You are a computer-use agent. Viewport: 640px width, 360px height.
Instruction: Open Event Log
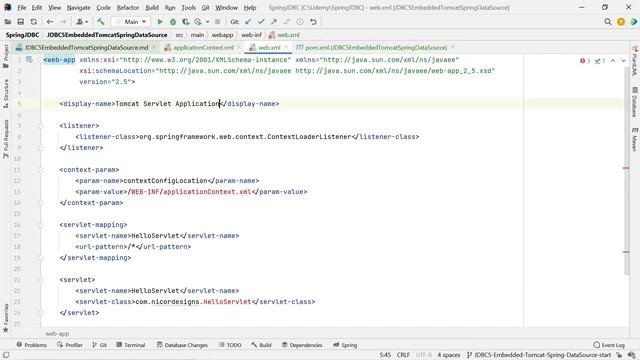coord(609,345)
